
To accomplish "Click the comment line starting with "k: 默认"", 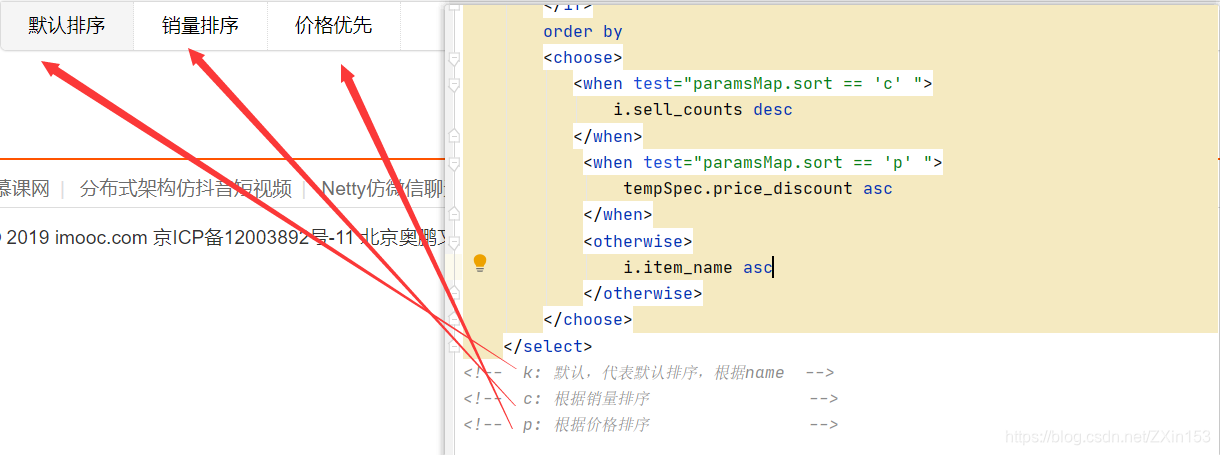I will pyautogui.click(x=650, y=373).
